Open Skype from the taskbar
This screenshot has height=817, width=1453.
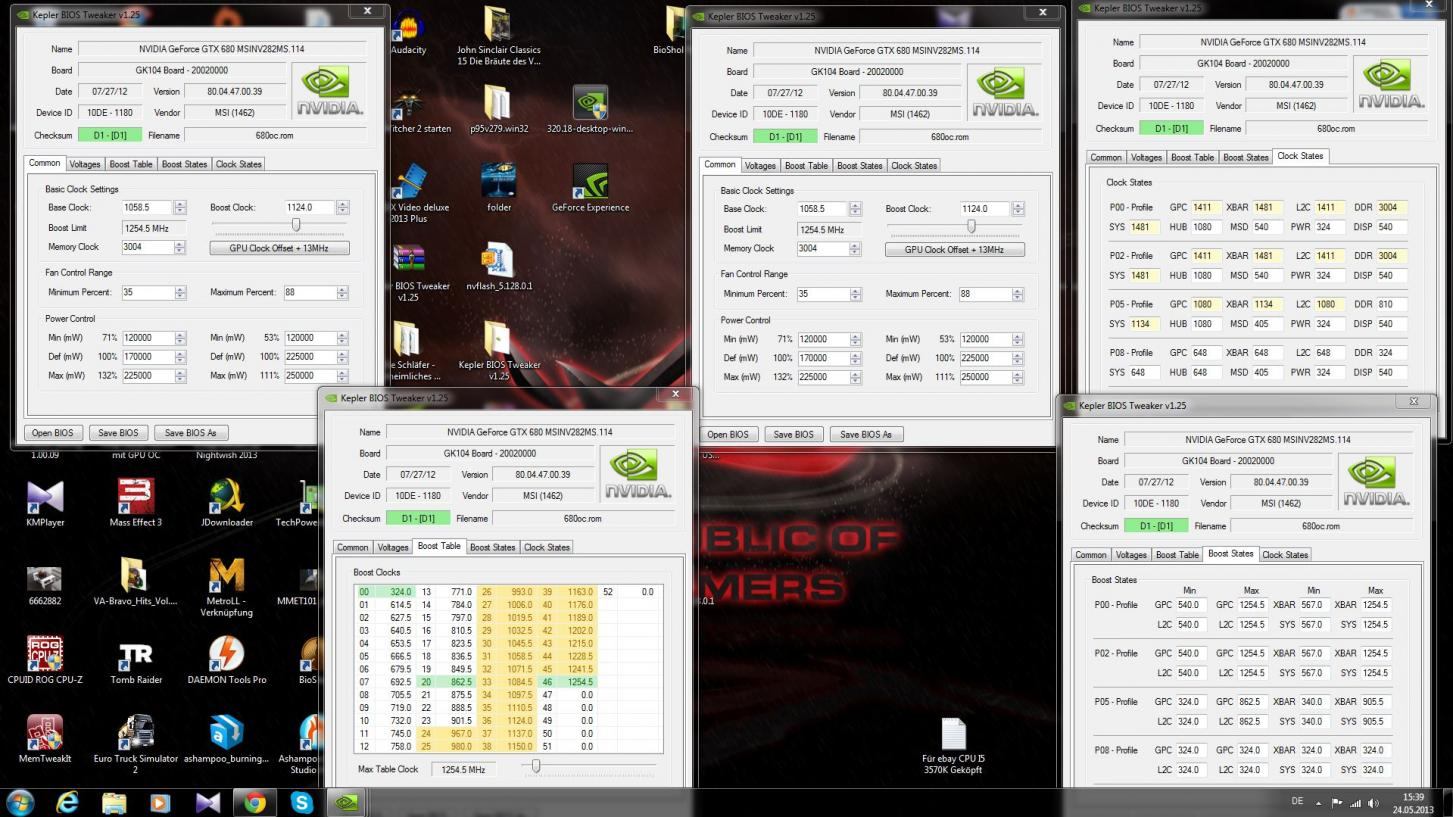pyautogui.click(x=301, y=802)
